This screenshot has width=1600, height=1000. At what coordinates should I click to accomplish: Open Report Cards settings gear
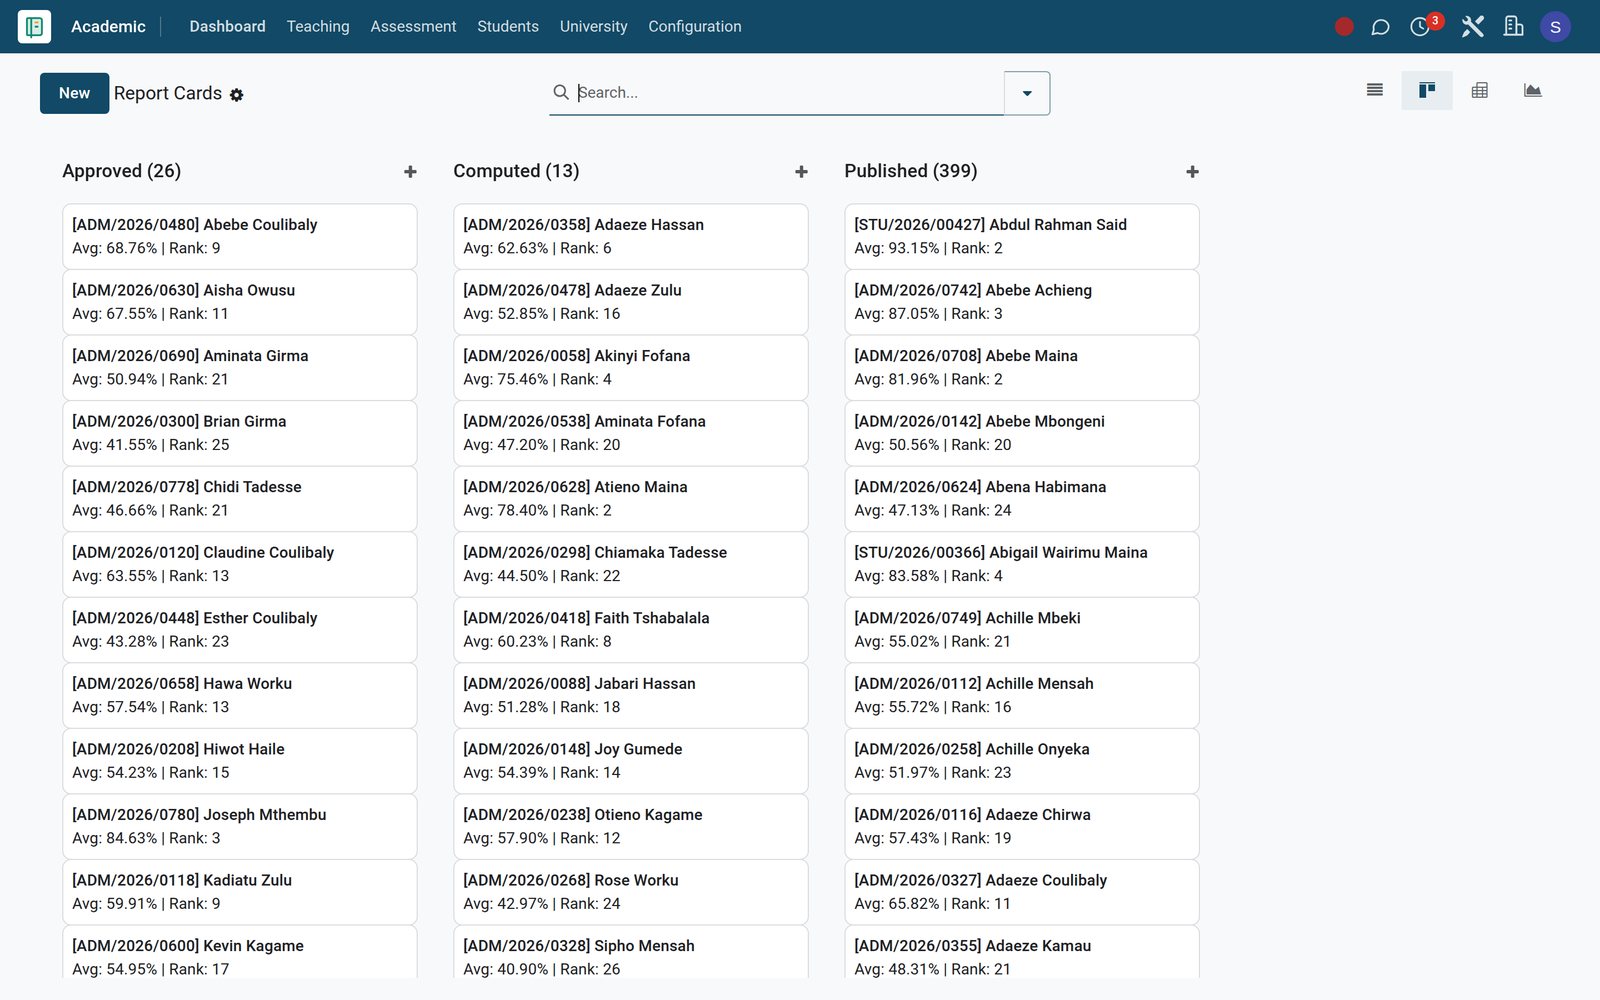coord(237,95)
